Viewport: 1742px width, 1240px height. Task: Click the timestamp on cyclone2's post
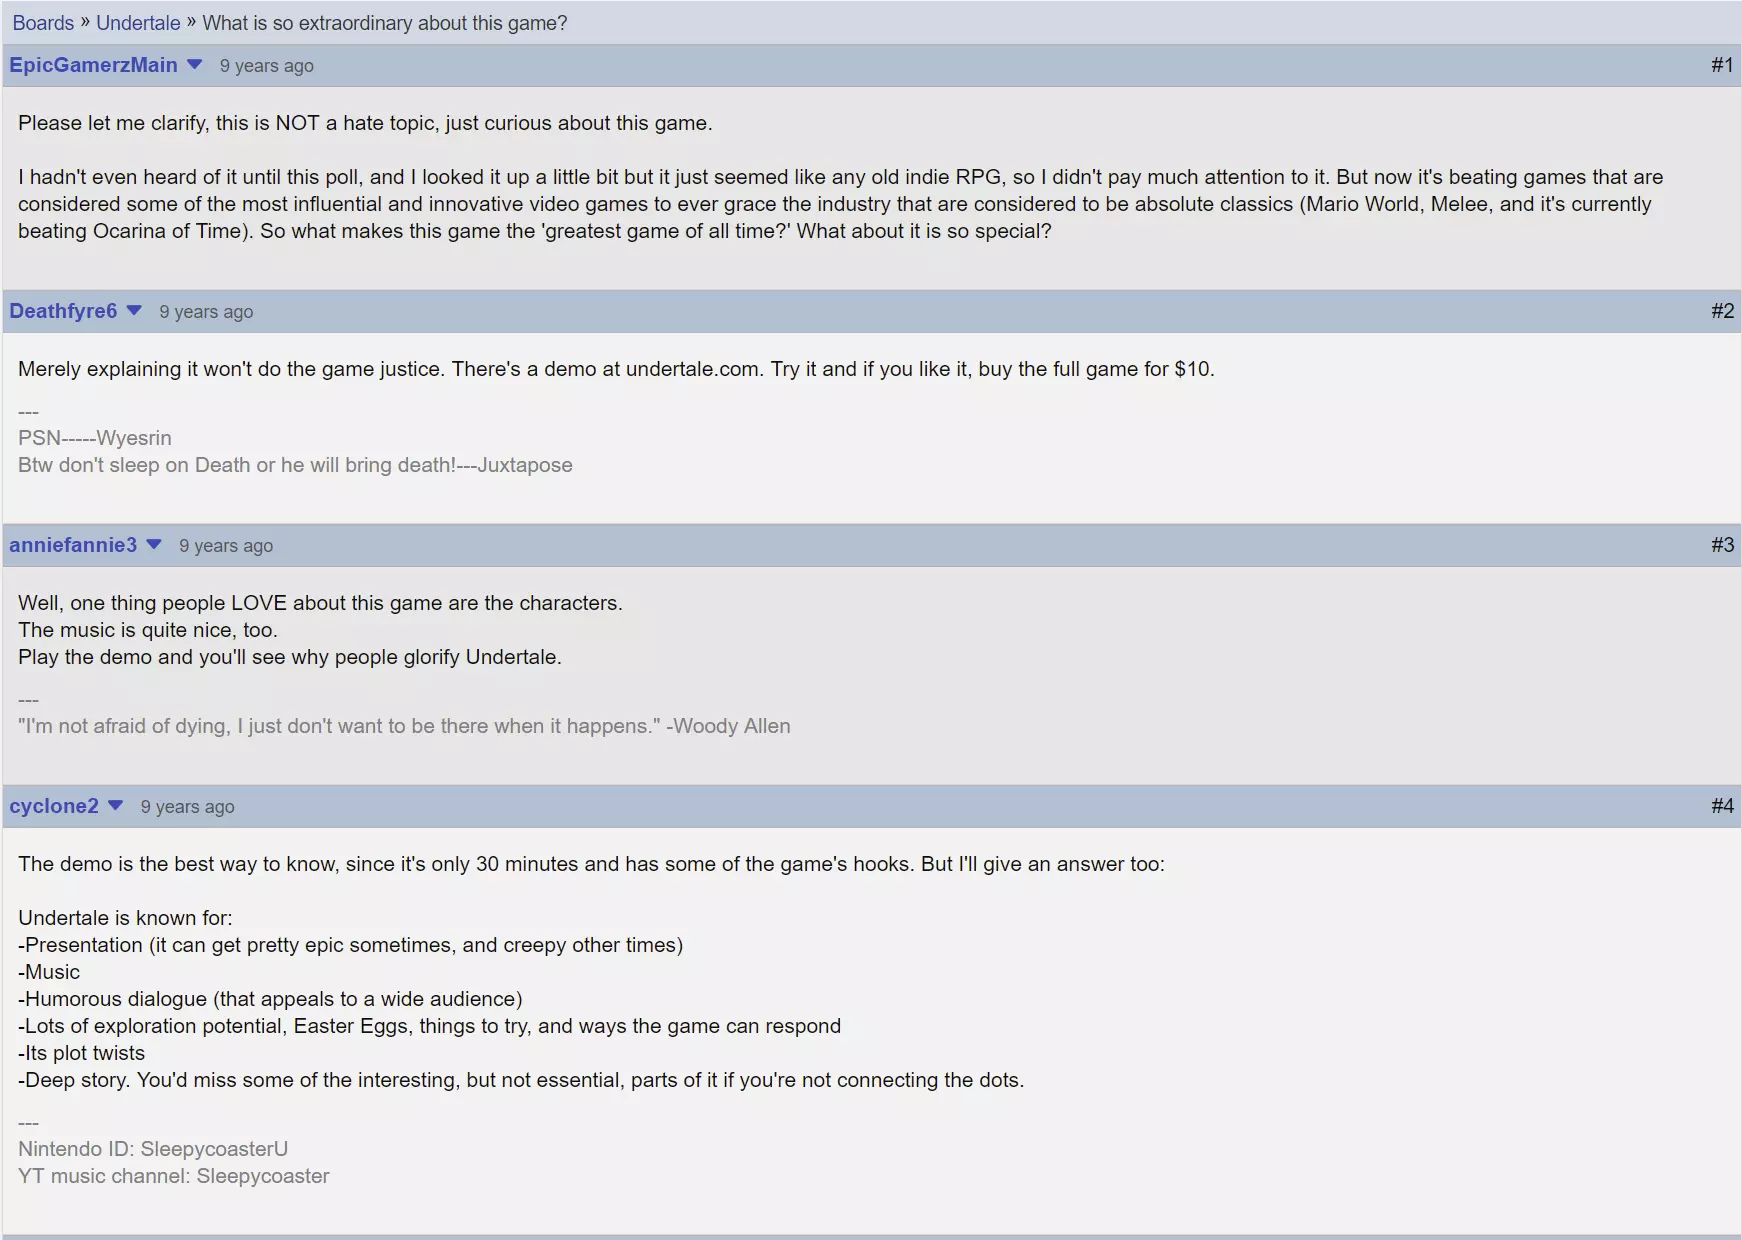click(x=187, y=807)
